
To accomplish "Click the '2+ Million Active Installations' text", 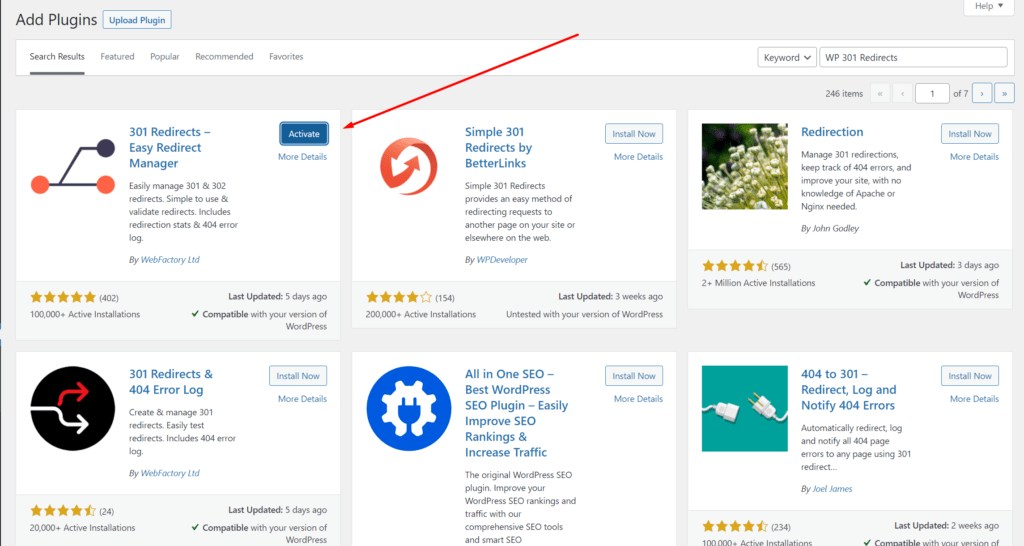I will pyautogui.click(x=758, y=283).
